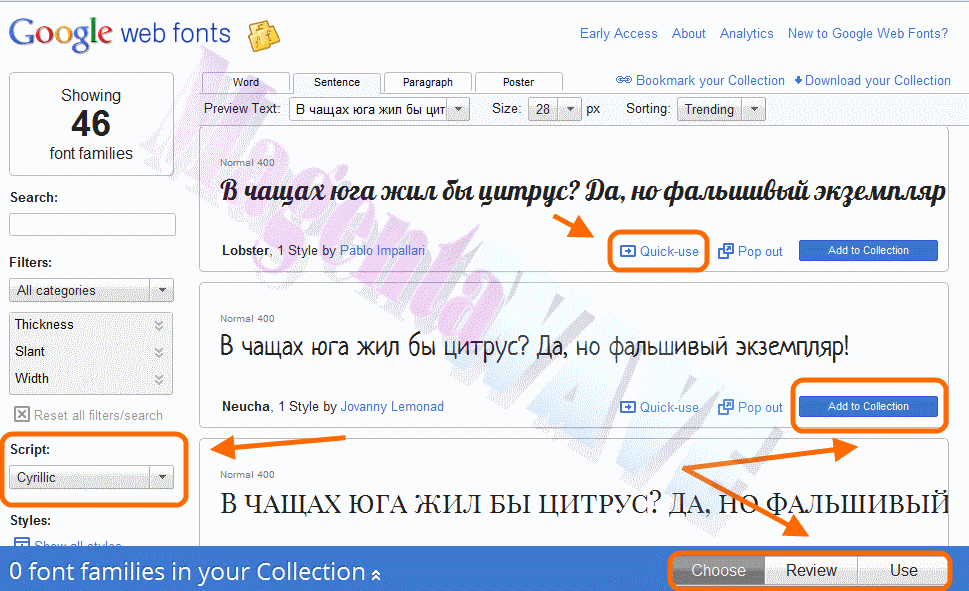
Task: Click '0 font families in your Collection'
Action: (x=187, y=571)
